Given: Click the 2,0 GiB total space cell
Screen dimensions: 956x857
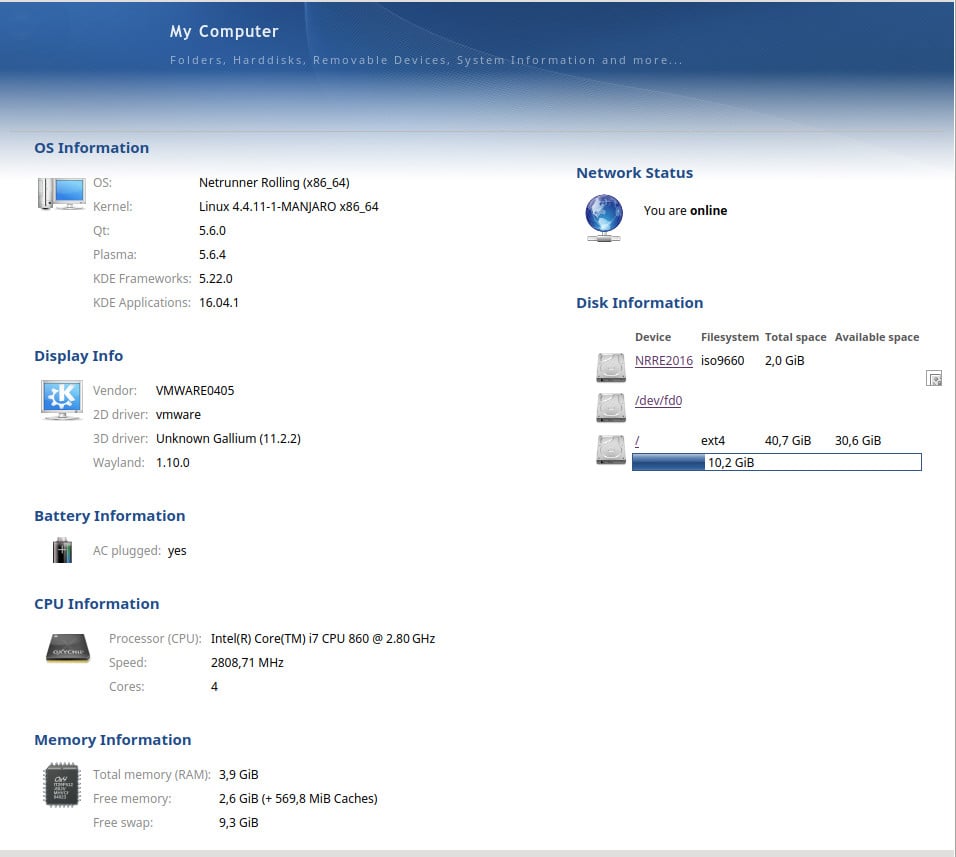Looking at the screenshot, I should [785, 361].
